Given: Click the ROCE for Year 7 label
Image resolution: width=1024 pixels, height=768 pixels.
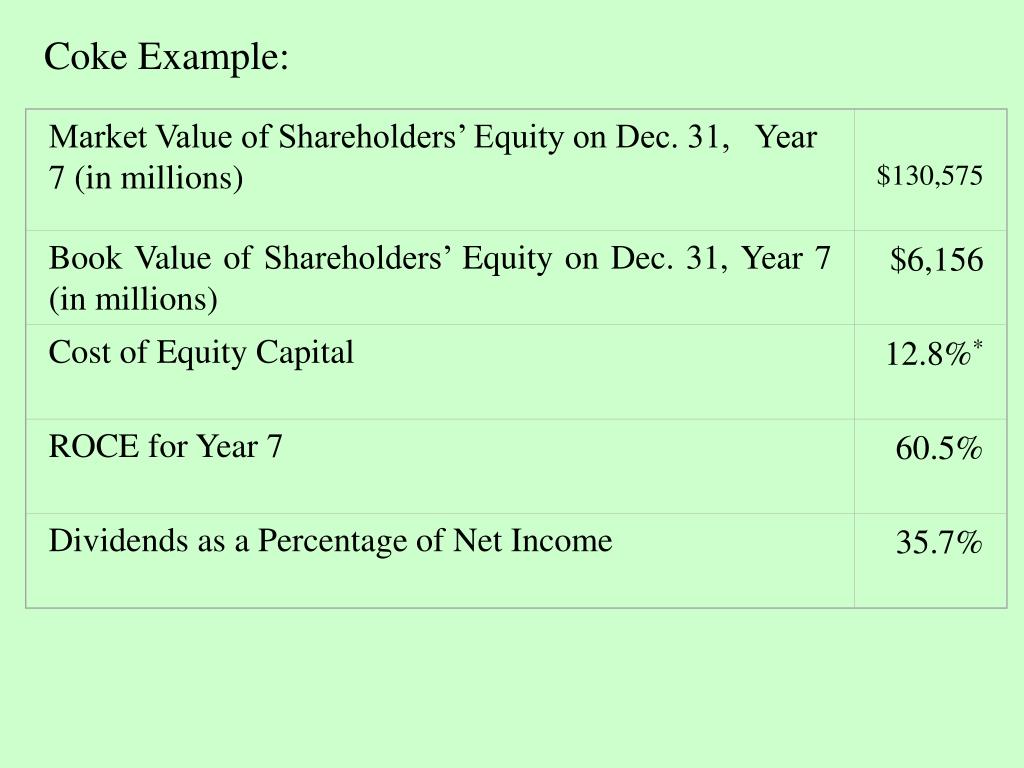Looking at the screenshot, I should 165,447.
